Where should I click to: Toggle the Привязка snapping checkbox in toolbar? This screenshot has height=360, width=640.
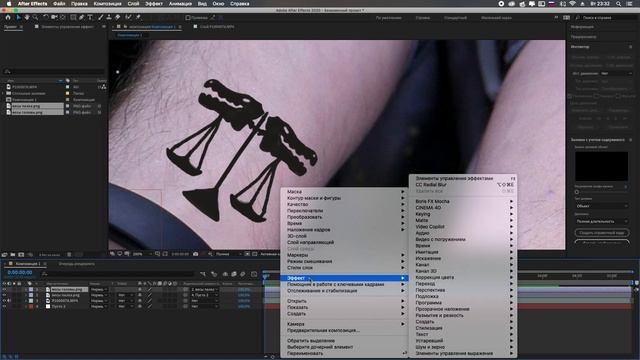[x=188, y=18]
